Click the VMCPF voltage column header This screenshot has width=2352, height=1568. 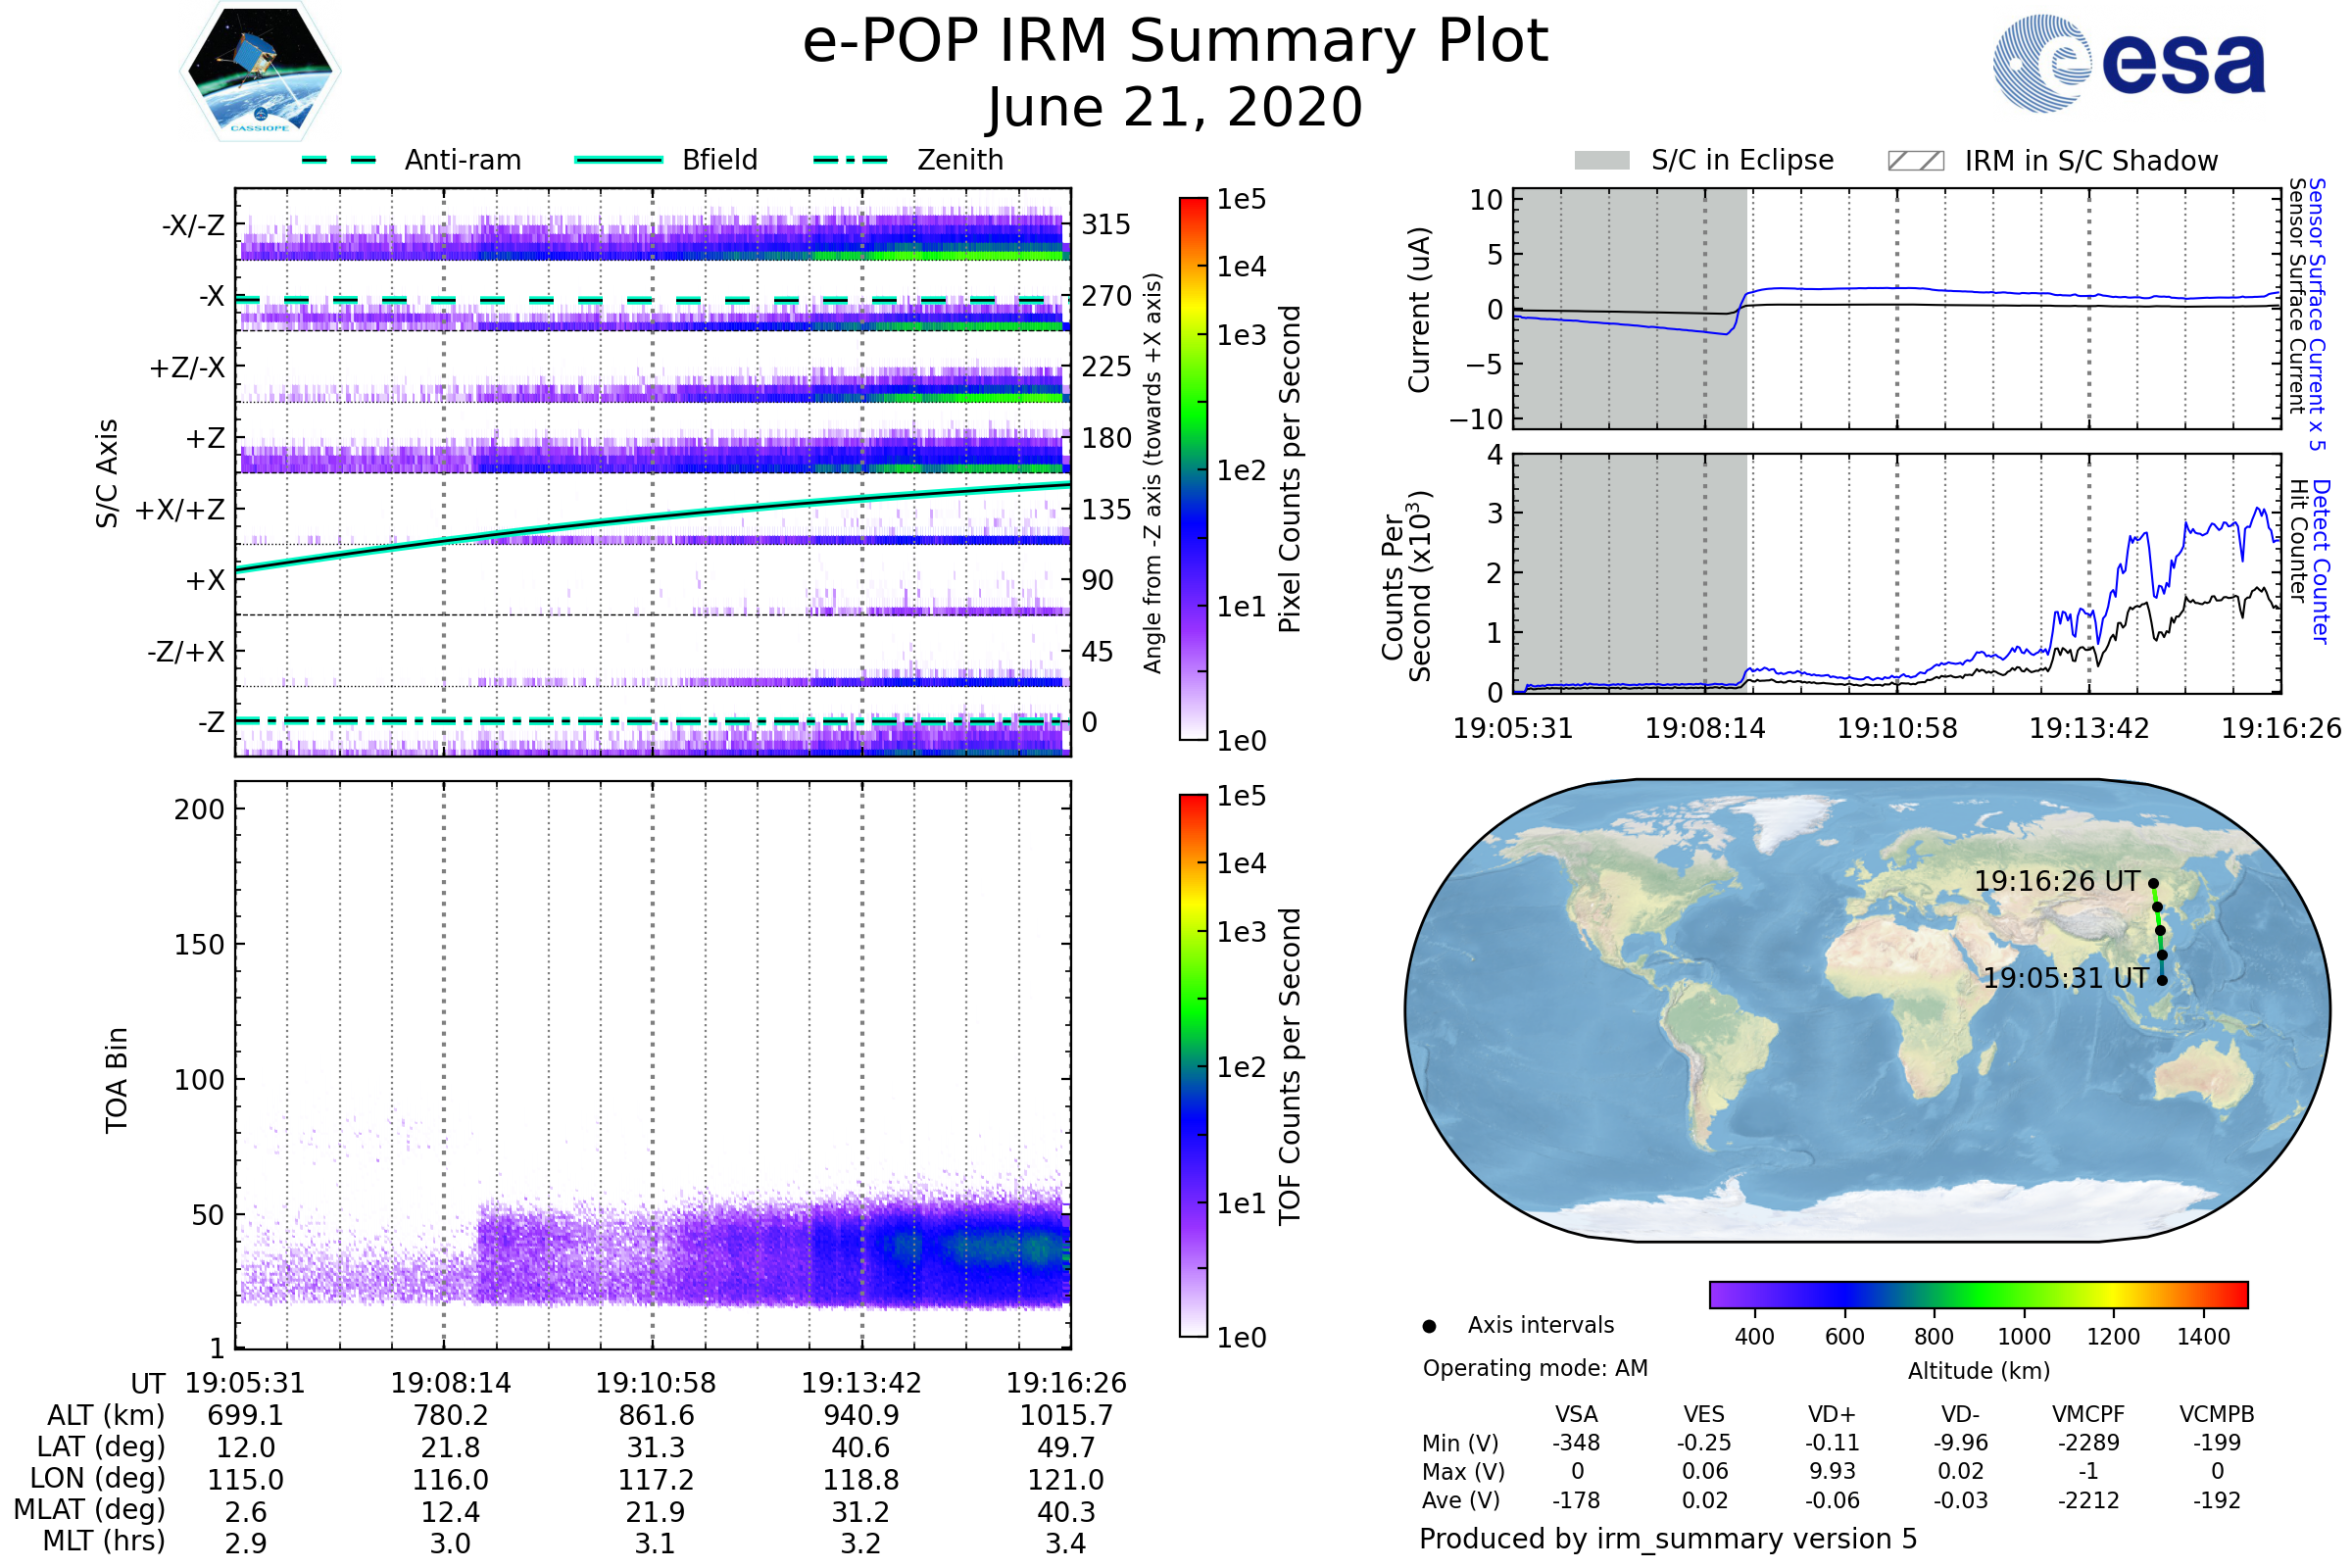point(2088,1414)
